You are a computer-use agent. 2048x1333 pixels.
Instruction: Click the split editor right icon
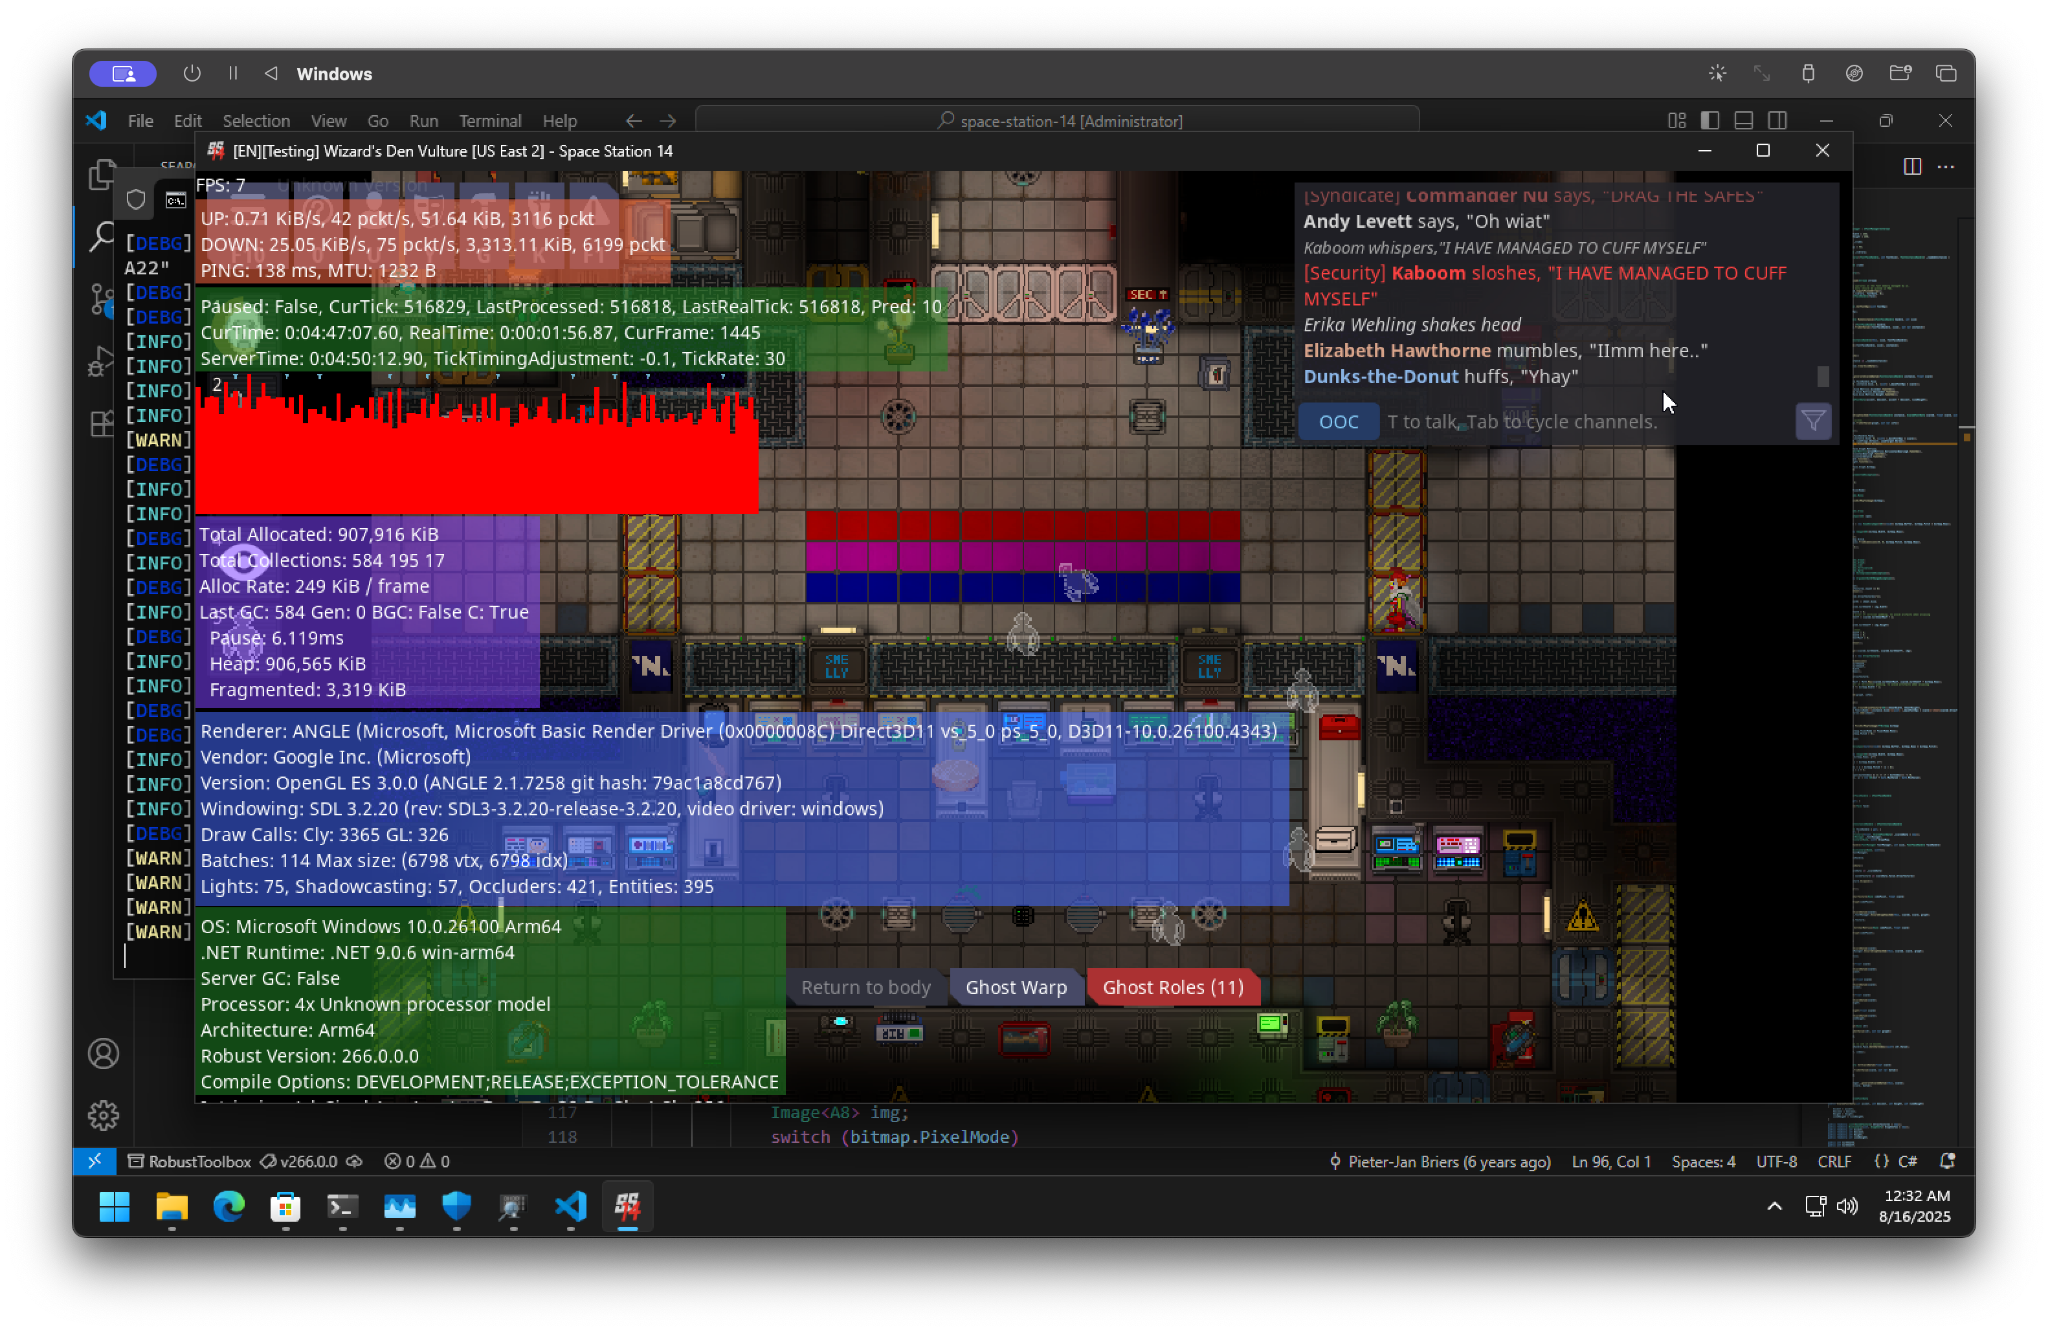click(x=1911, y=167)
